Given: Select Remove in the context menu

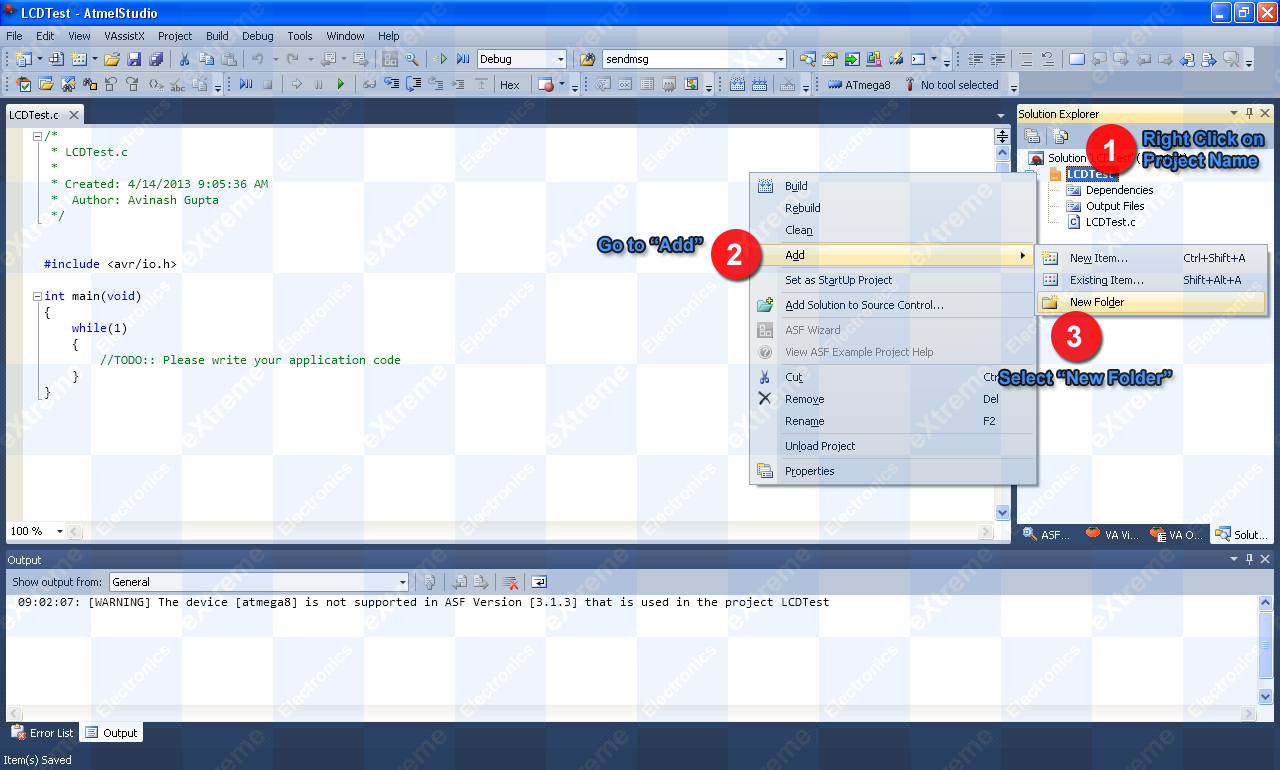Looking at the screenshot, I should point(892,398).
